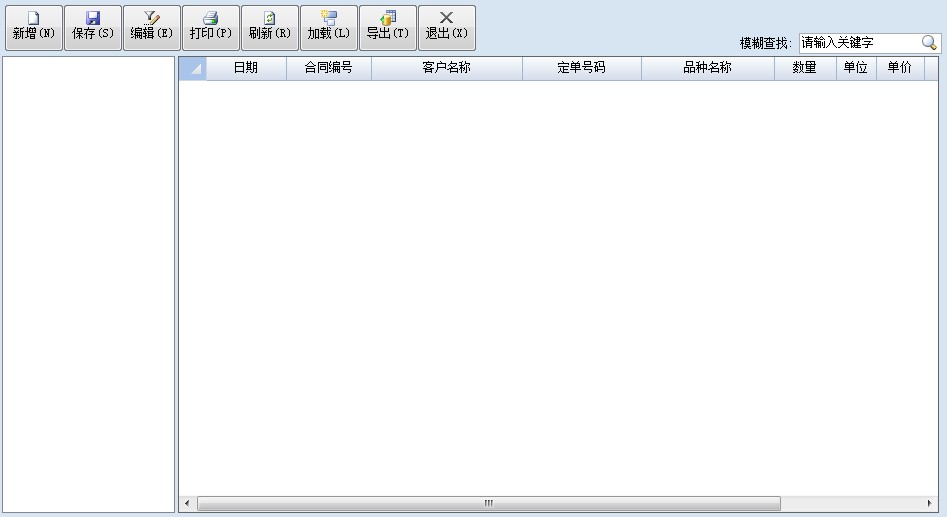Click the horizontal scrollbar left arrow
947x517 pixels.
(x=187, y=503)
